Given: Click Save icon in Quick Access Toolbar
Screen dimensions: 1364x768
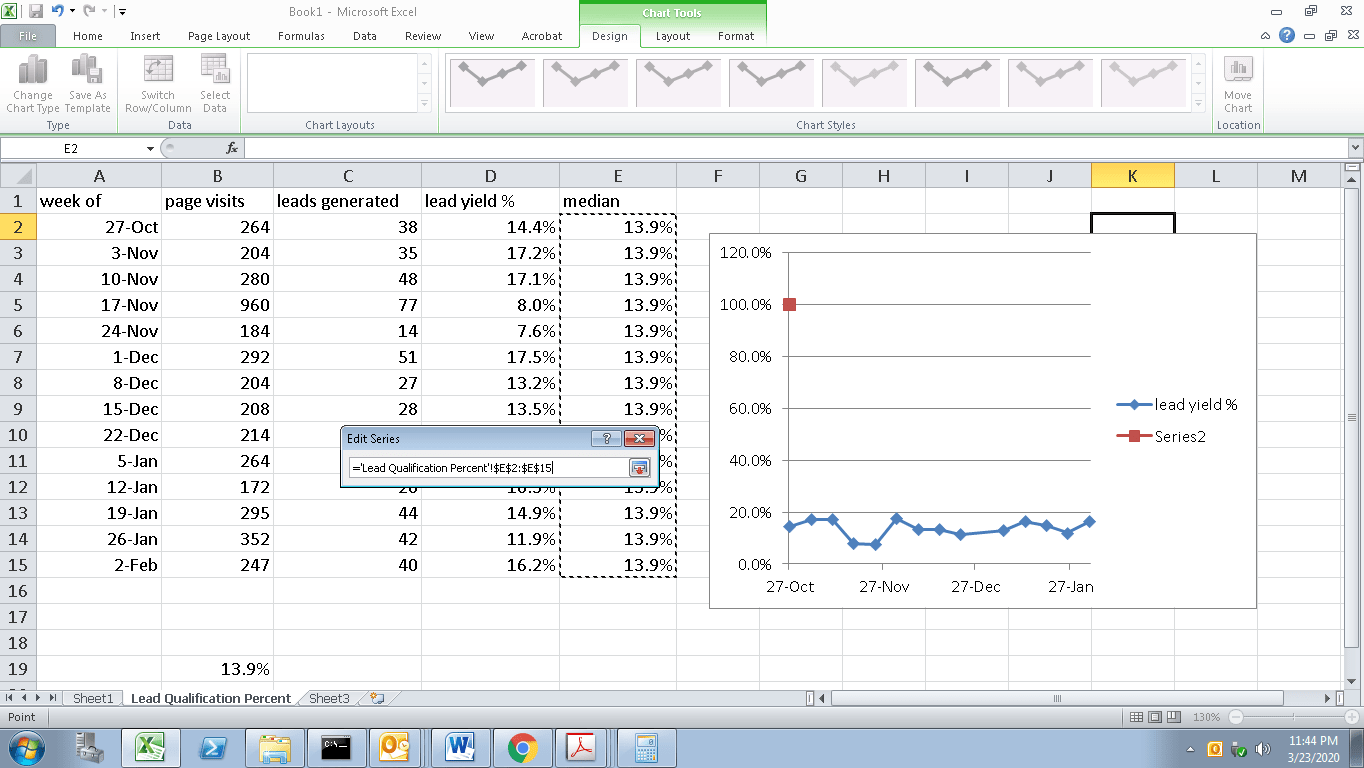Looking at the screenshot, I should click(36, 11).
